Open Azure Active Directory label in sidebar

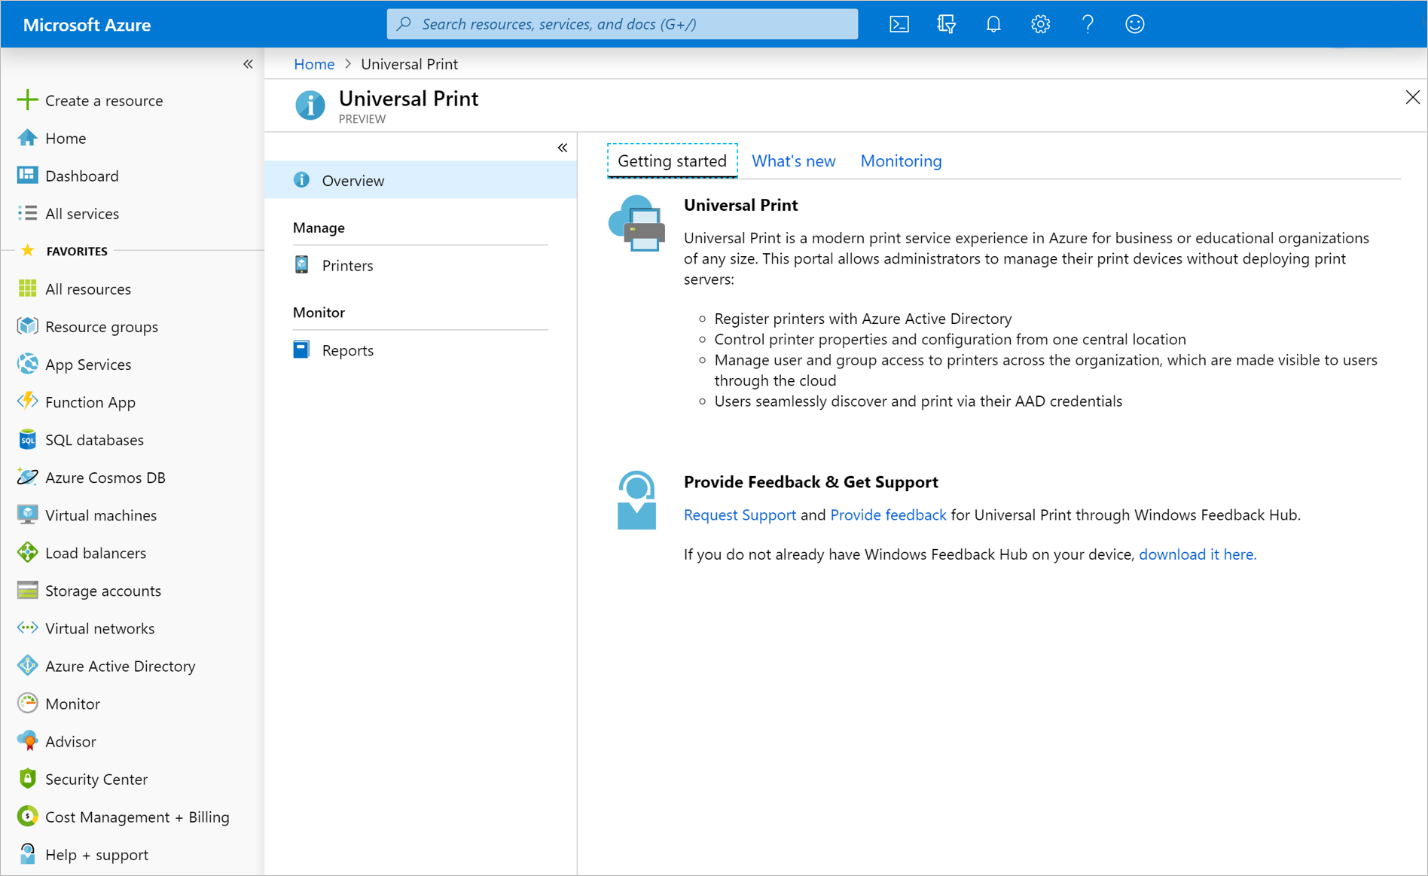click(x=120, y=666)
